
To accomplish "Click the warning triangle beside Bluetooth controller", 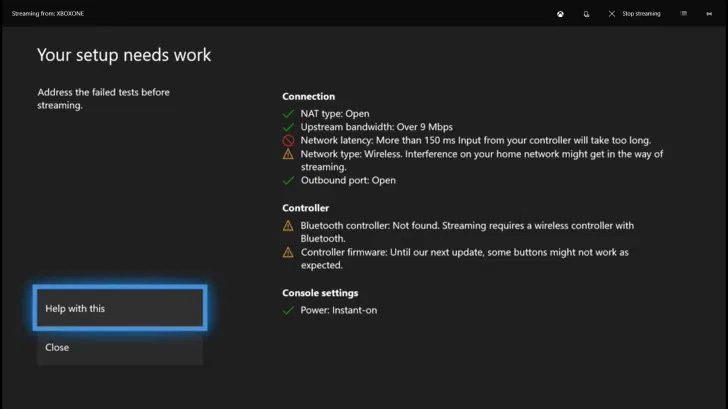I will pos(288,226).
